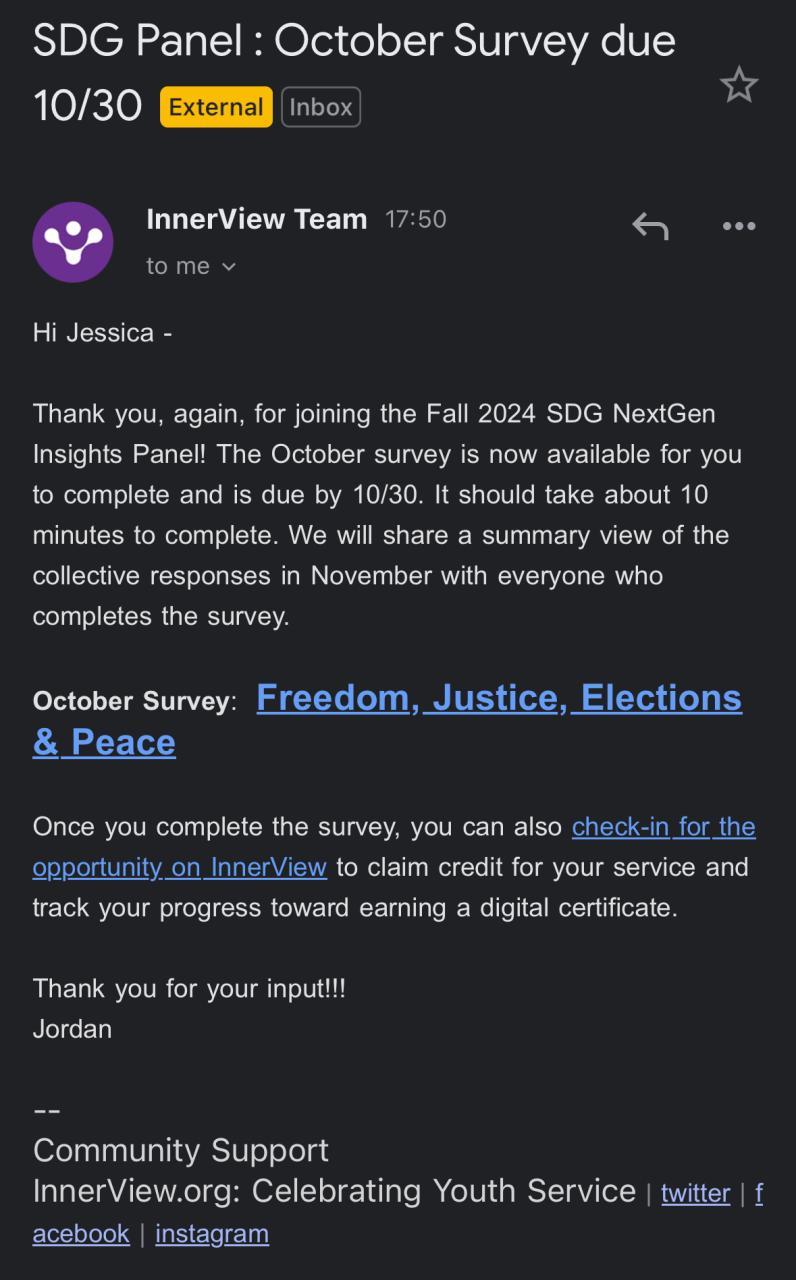Viewport: 796px width, 1280px height.
Task: Tap the InnerView Team sender name
Action: [256, 219]
